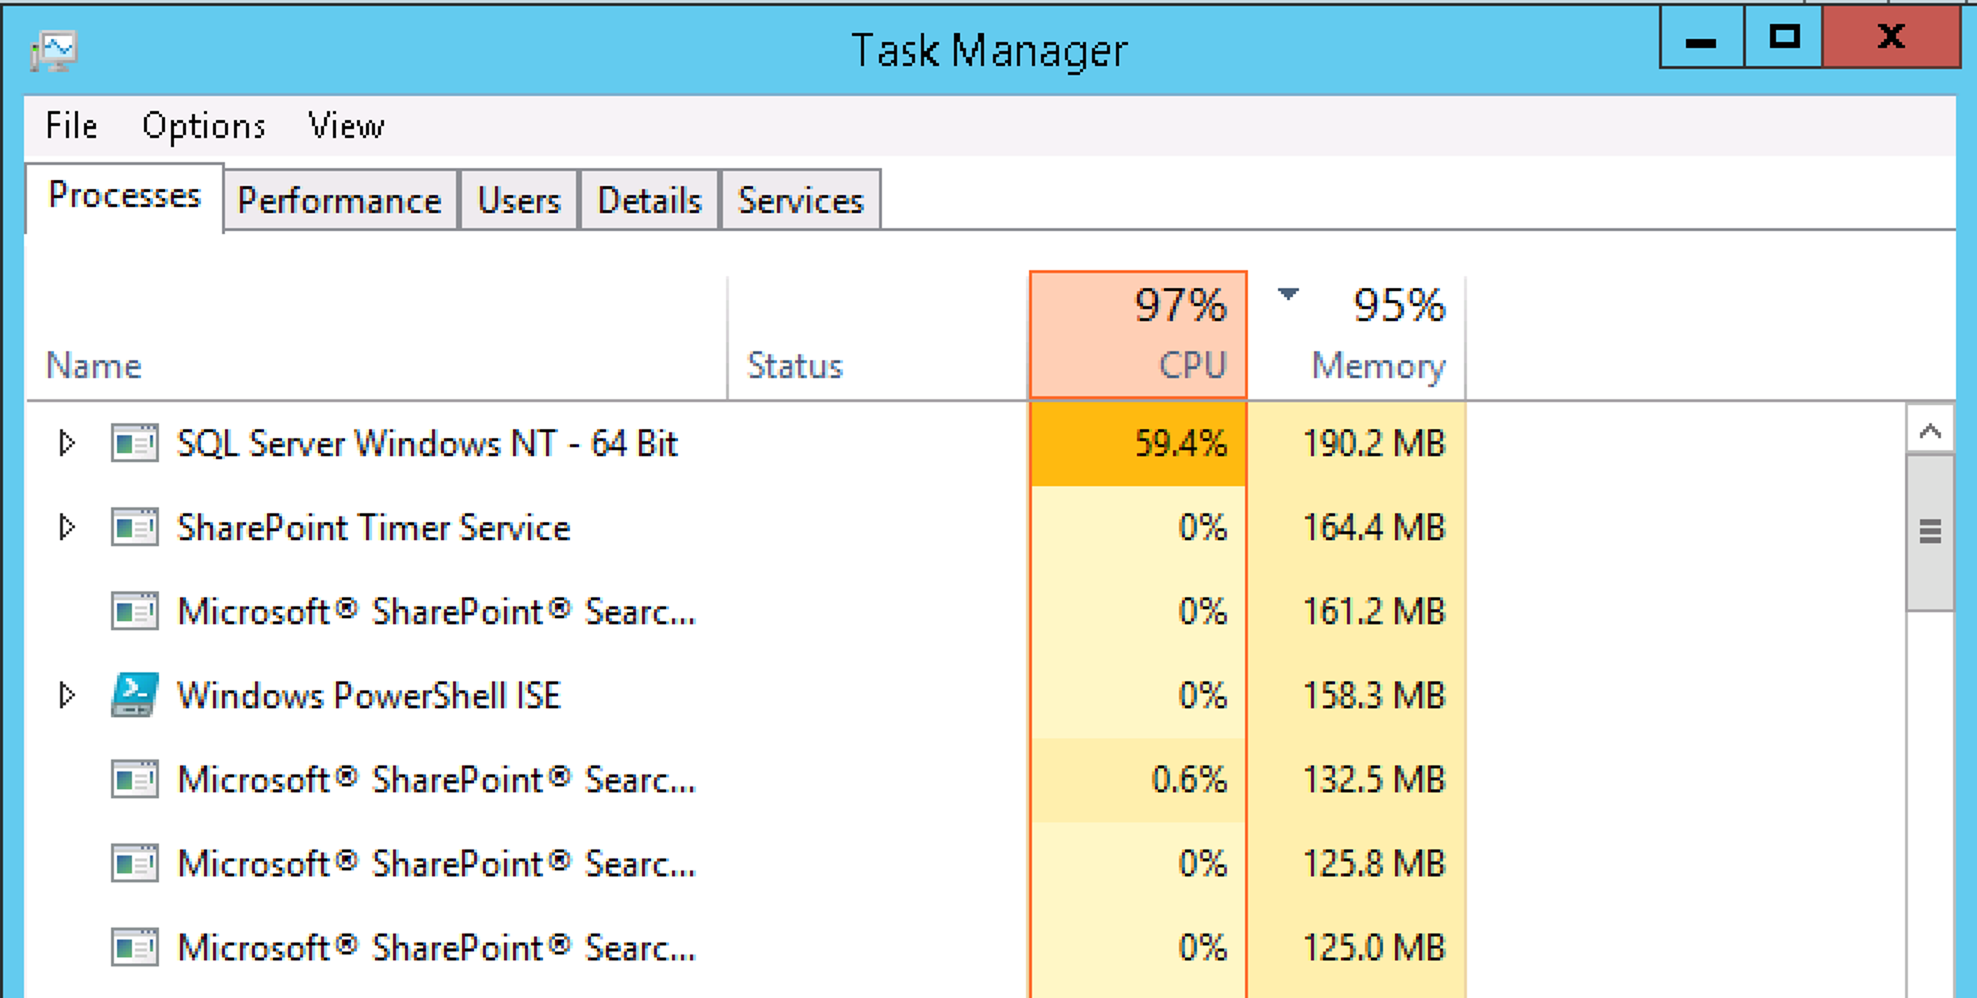Click the Windows PowerShell ISE icon

pyautogui.click(x=134, y=695)
